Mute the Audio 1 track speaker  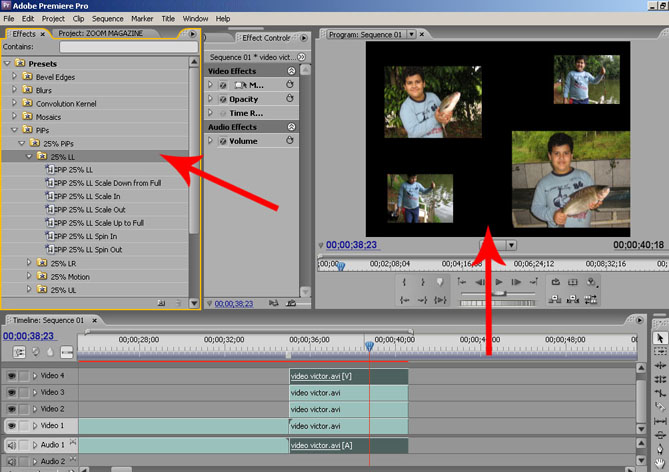(10, 444)
